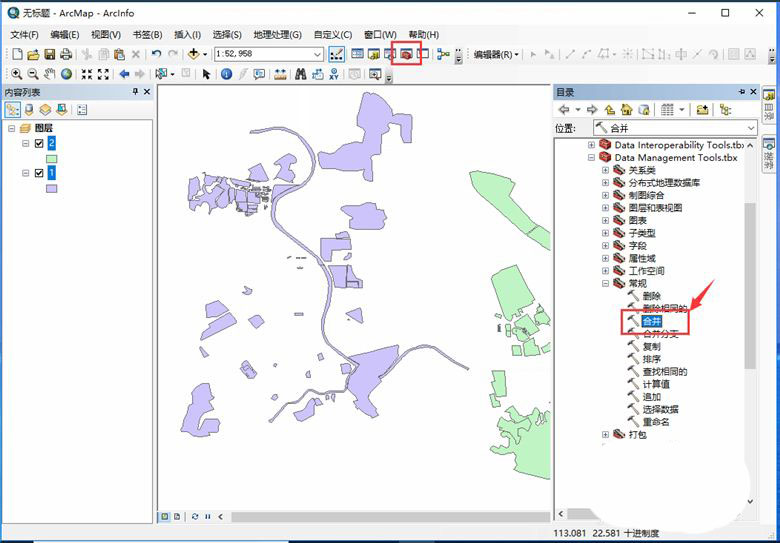Collapse the 图层 data frame node

tap(11, 128)
